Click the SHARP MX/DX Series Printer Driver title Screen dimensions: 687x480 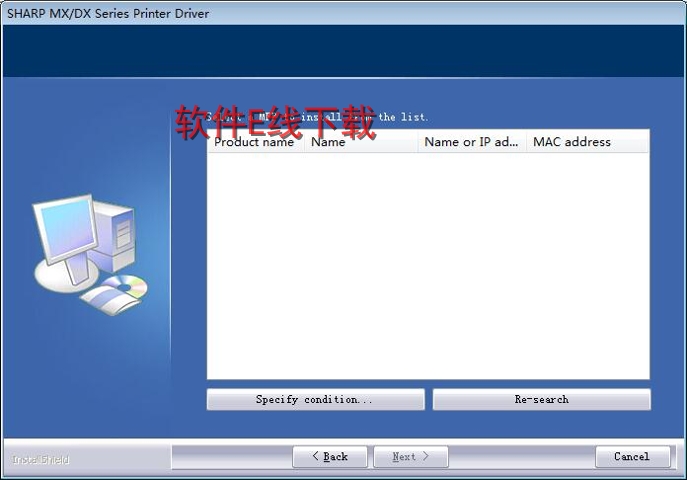click(108, 13)
